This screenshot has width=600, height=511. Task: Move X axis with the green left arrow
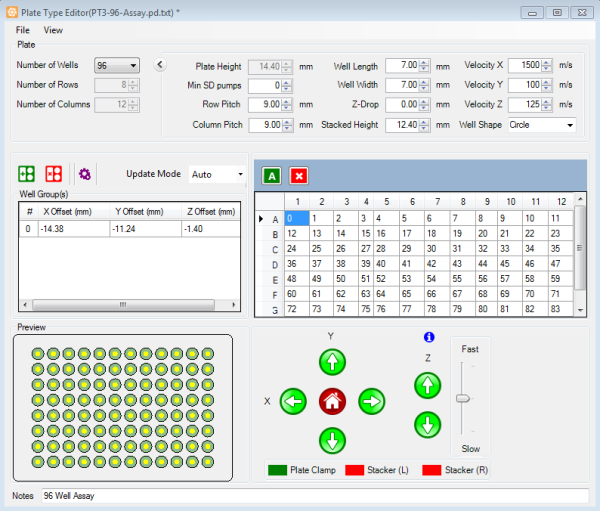(x=293, y=402)
